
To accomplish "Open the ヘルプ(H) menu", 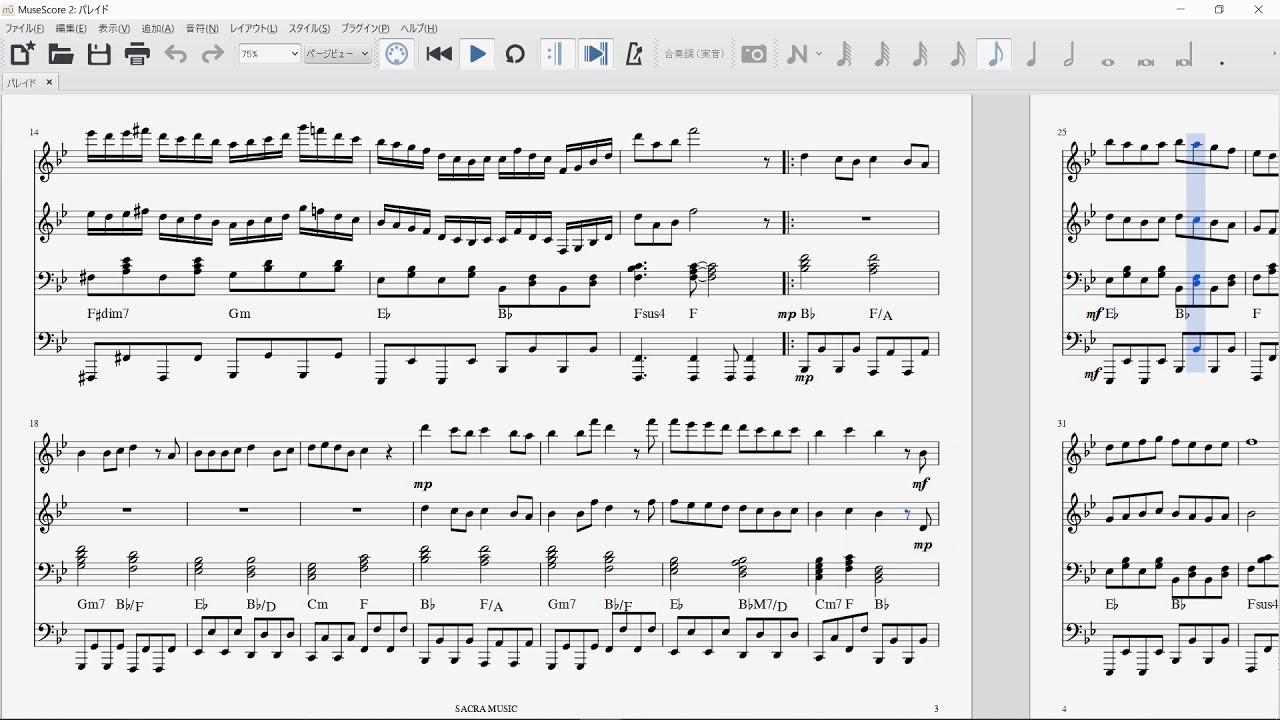I will pyautogui.click(x=419, y=29).
